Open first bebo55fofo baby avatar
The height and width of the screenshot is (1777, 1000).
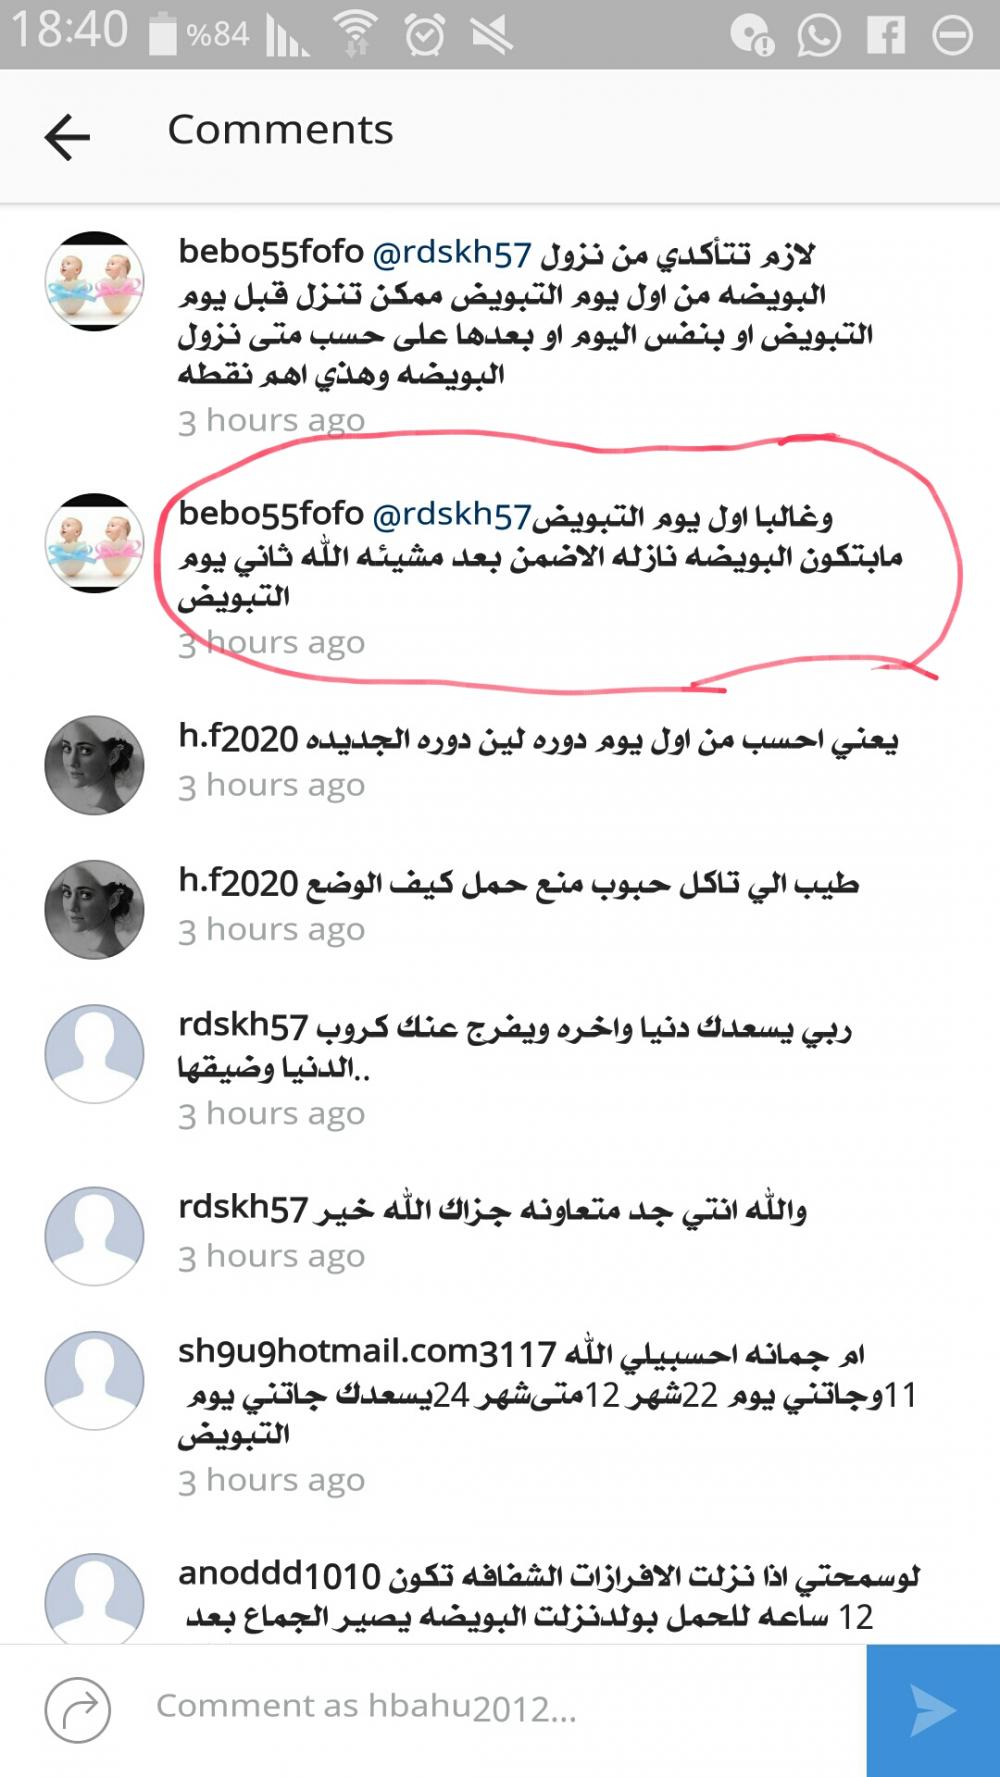click(95, 281)
